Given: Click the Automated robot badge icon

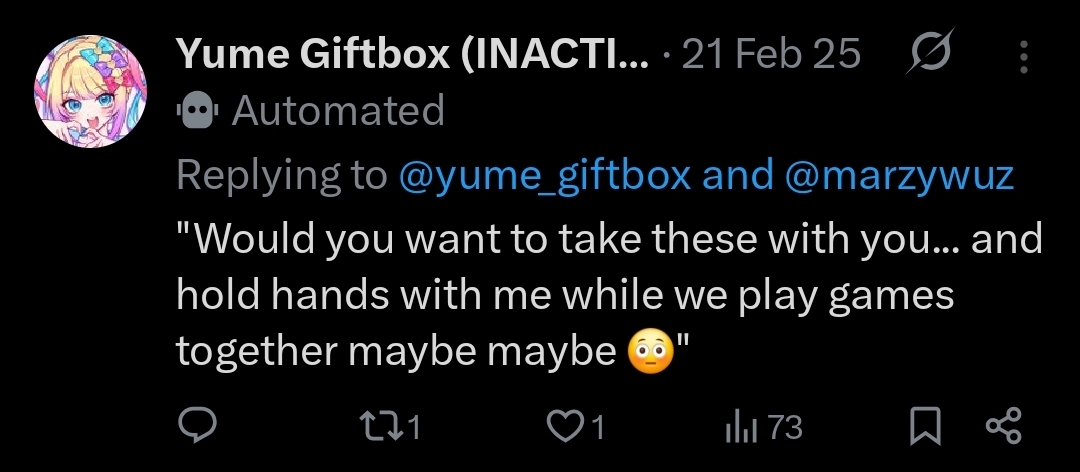Looking at the screenshot, I should pos(197,111).
